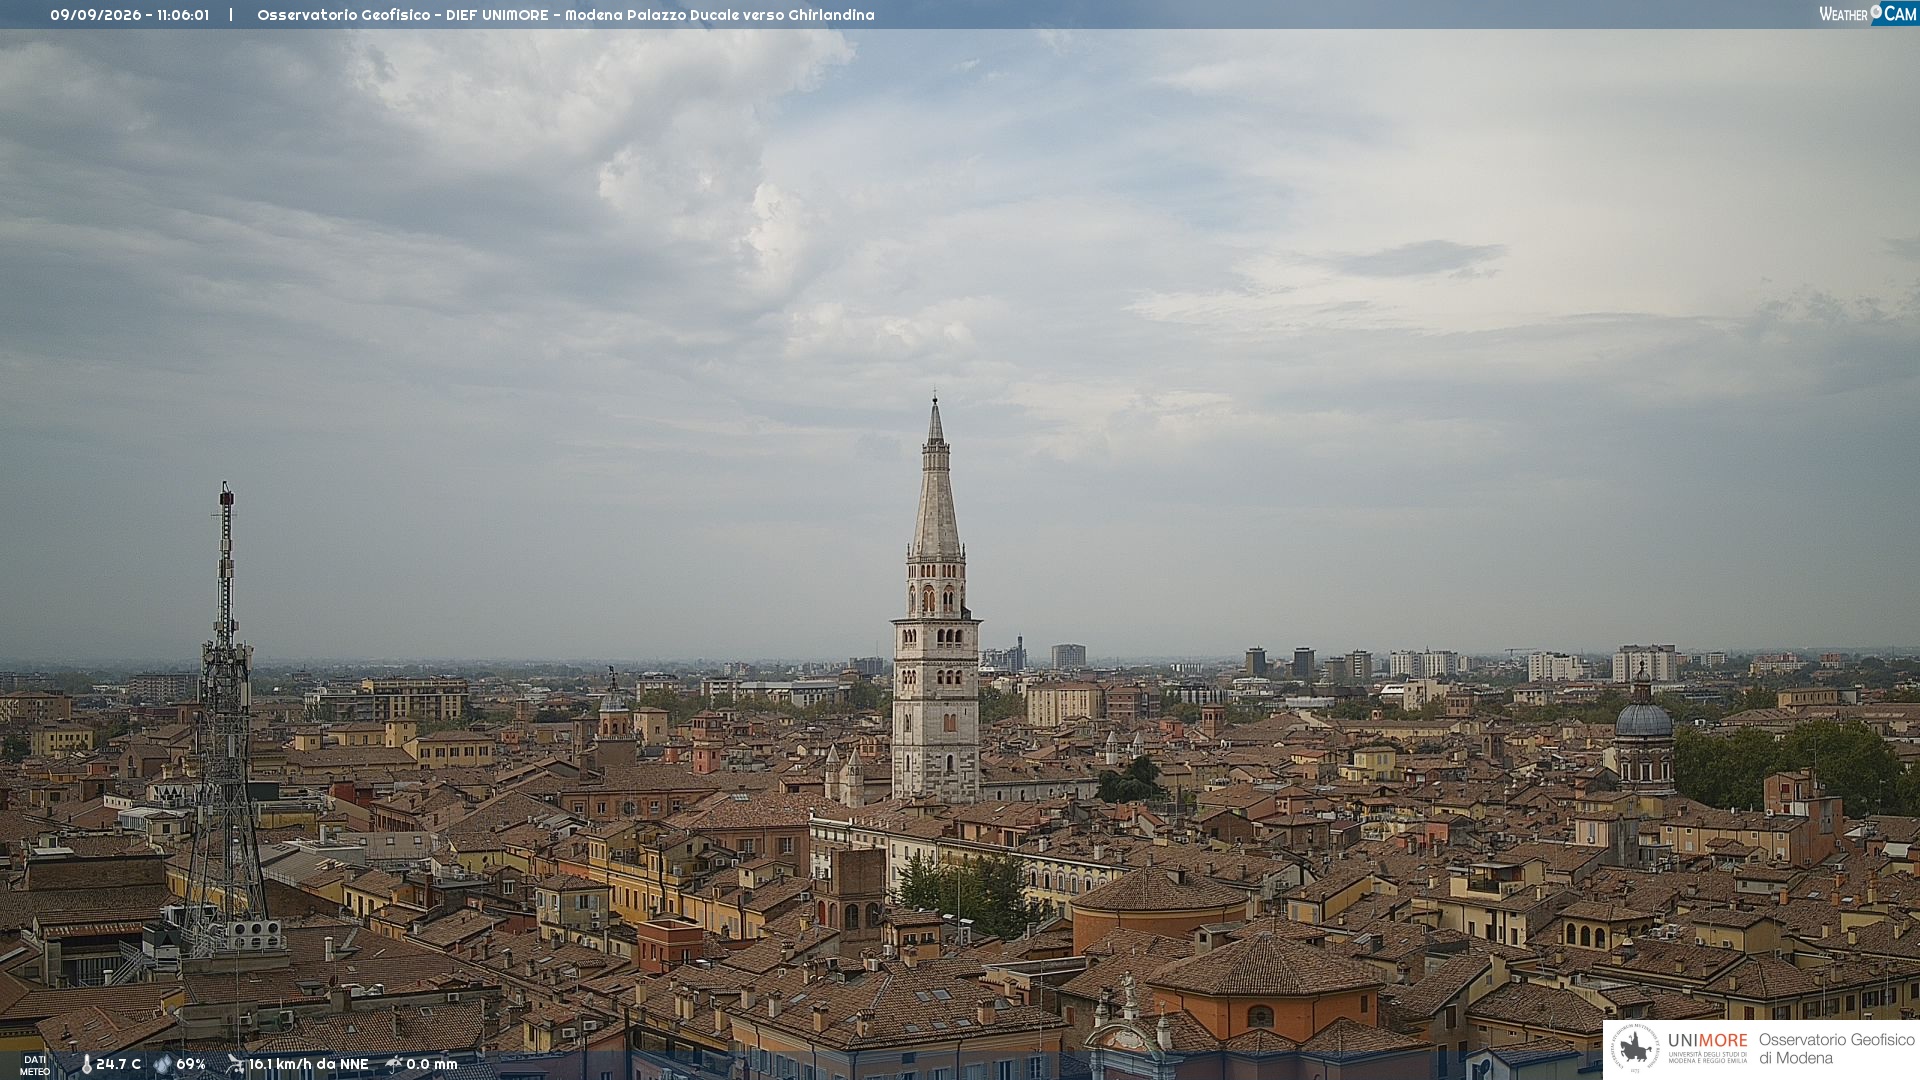Select the 0.0 mm rainfall reading
The width and height of the screenshot is (1920, 1080).
pos(431,1064)
